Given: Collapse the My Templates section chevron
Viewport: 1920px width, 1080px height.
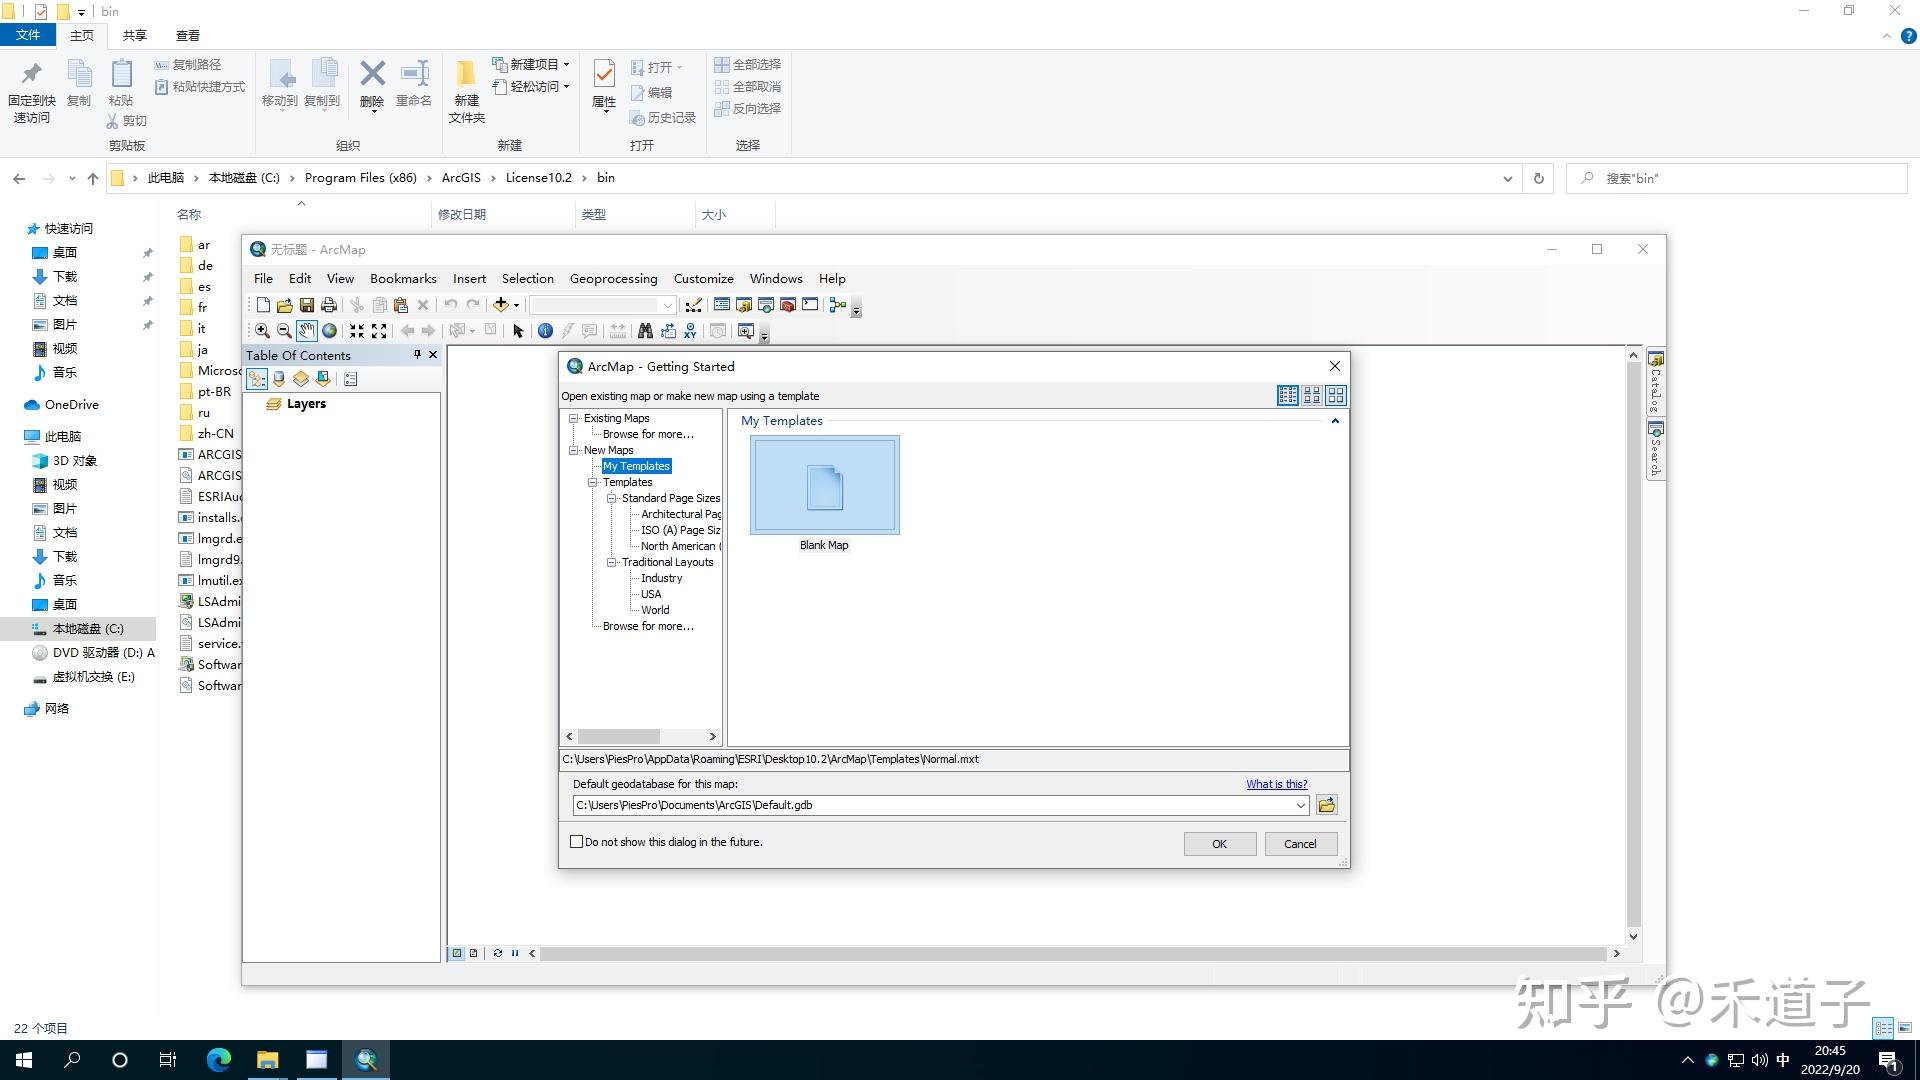Looking at the screenshot, I should tap(1335, 421).
